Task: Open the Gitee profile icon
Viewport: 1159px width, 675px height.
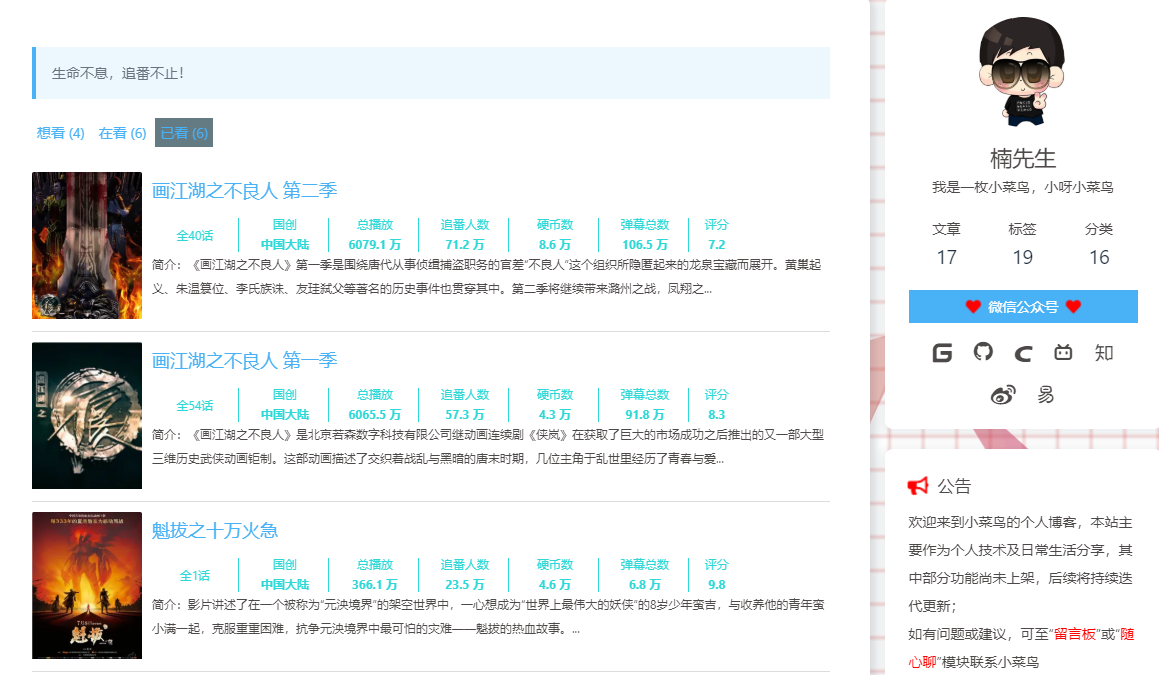Action: click(942, 353)
